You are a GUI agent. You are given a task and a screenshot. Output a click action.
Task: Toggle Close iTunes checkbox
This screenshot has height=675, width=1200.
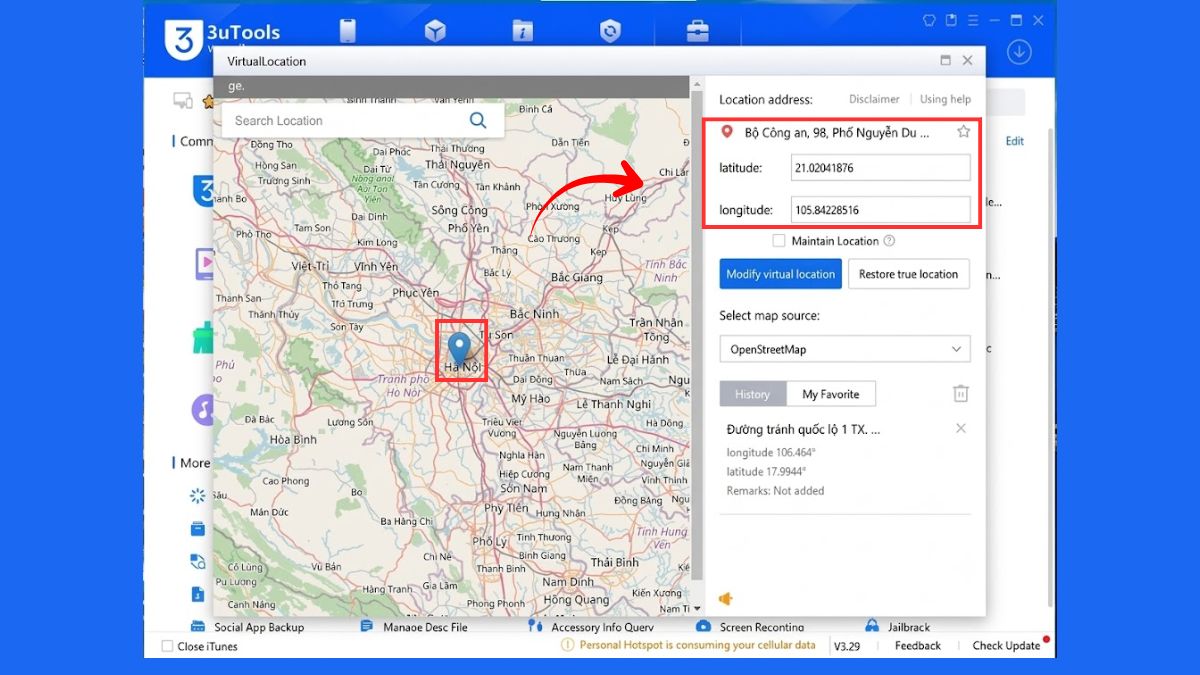click(x=168, y=646)
